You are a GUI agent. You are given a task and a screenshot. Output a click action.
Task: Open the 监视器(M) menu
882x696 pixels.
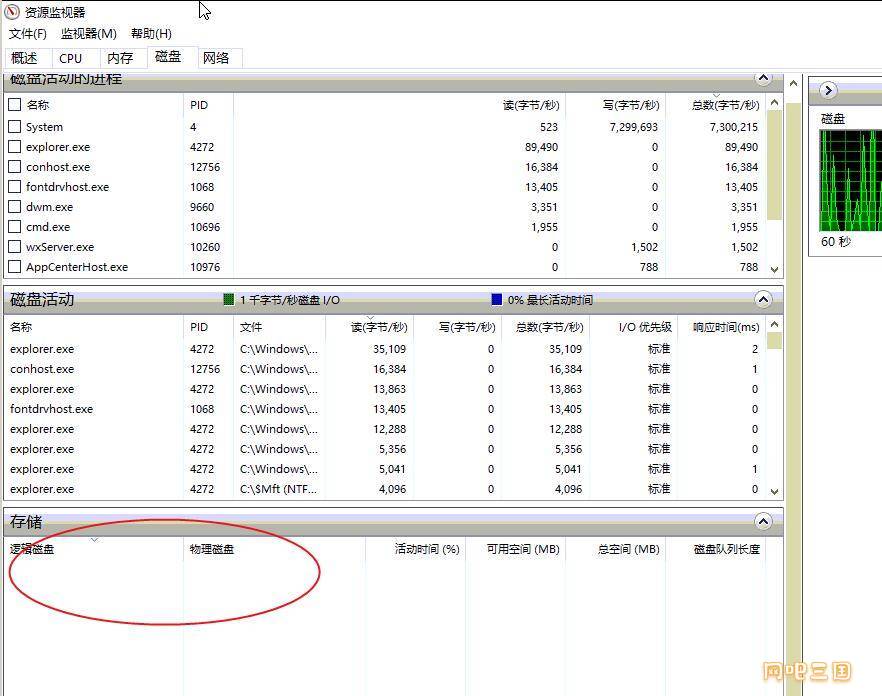coord(89,34)
